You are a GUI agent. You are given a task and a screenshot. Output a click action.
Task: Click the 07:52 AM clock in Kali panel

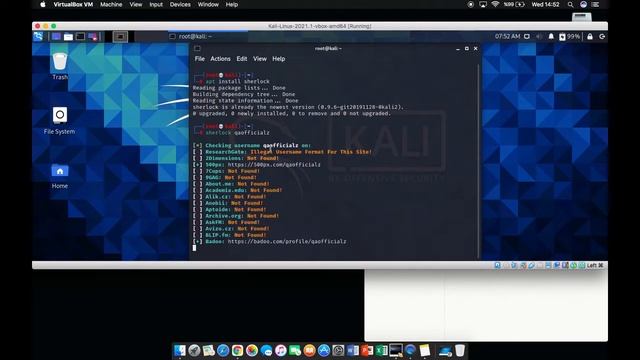(x=507, y=36)
